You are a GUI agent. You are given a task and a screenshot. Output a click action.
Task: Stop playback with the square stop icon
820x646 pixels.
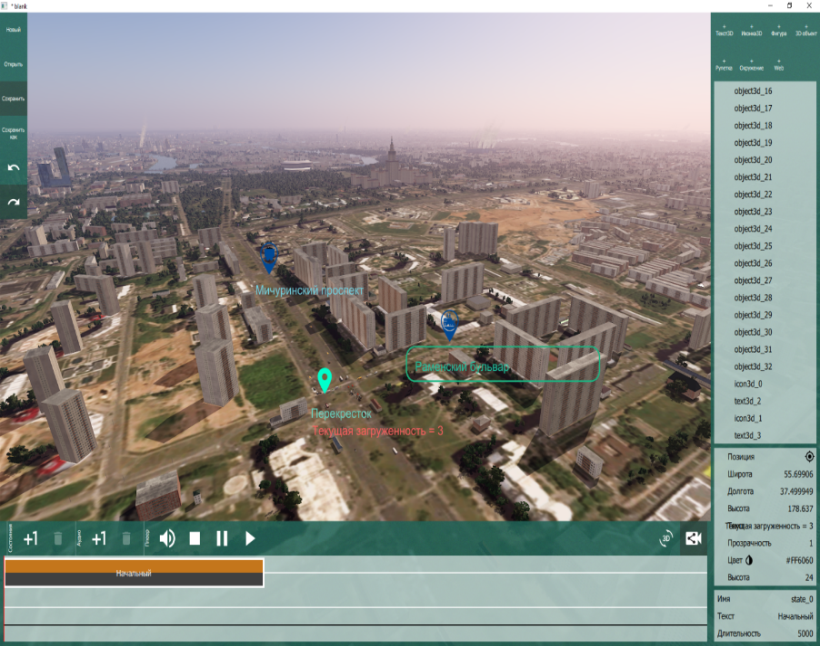click(195, 539)
